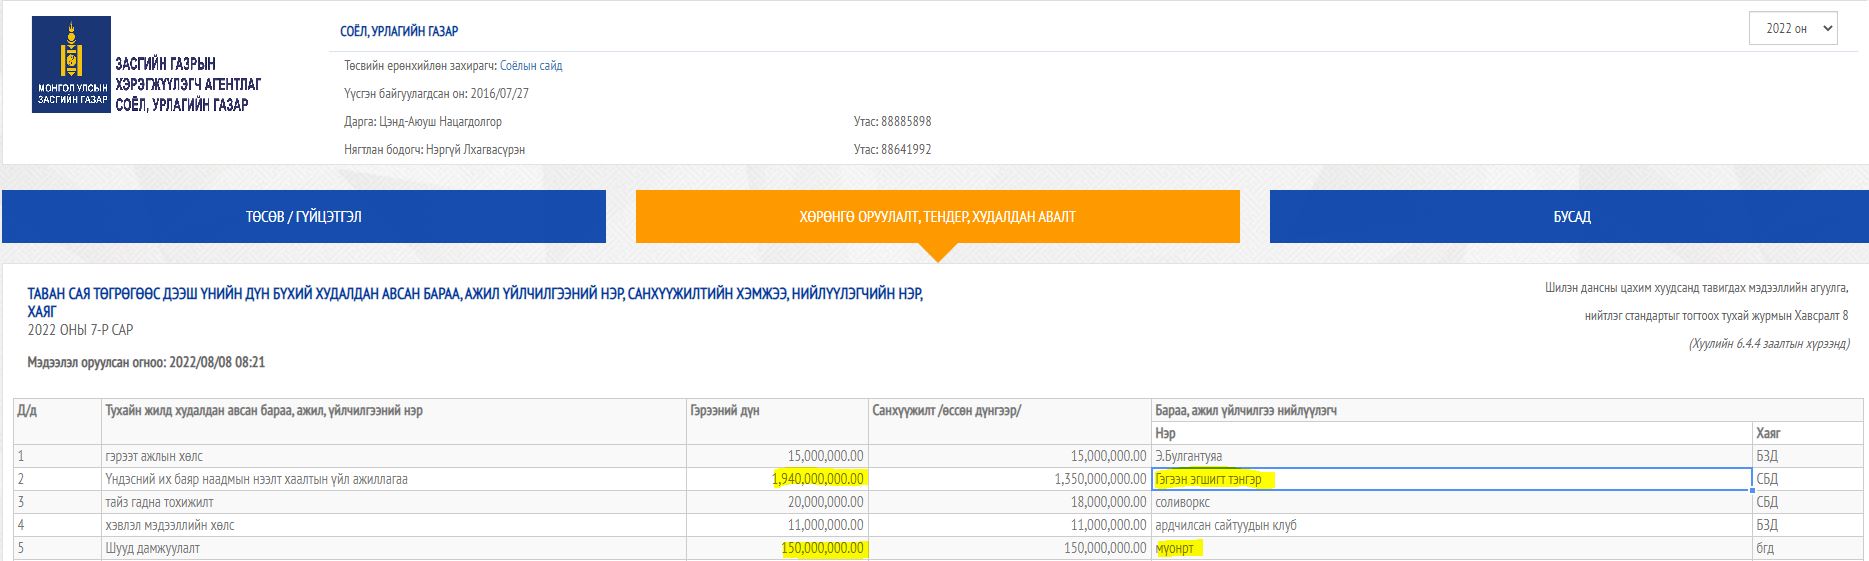Click the highlighted муонрт supplier cell
The image size is (1869, 561).
point(1175,549)
